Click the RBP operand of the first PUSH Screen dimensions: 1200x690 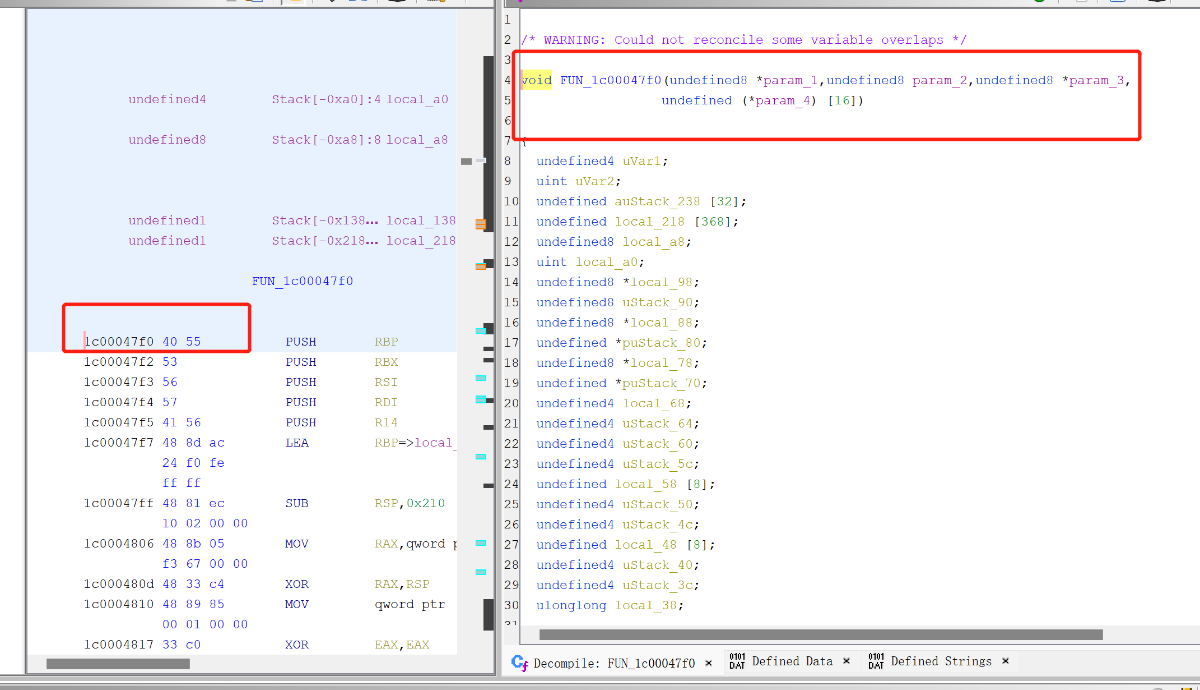[386, 342]
